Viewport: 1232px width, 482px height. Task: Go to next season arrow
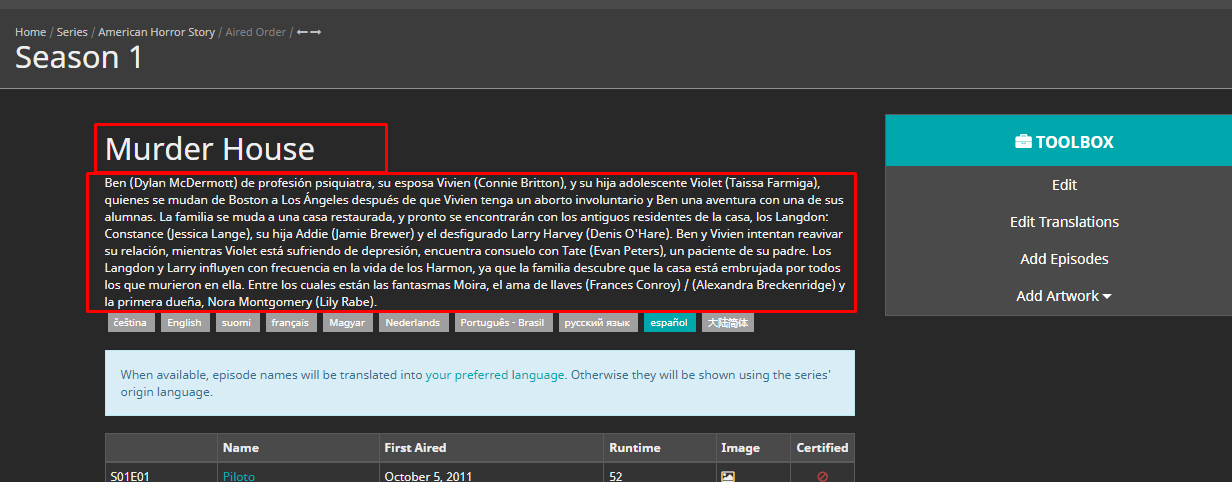[316, 32]
